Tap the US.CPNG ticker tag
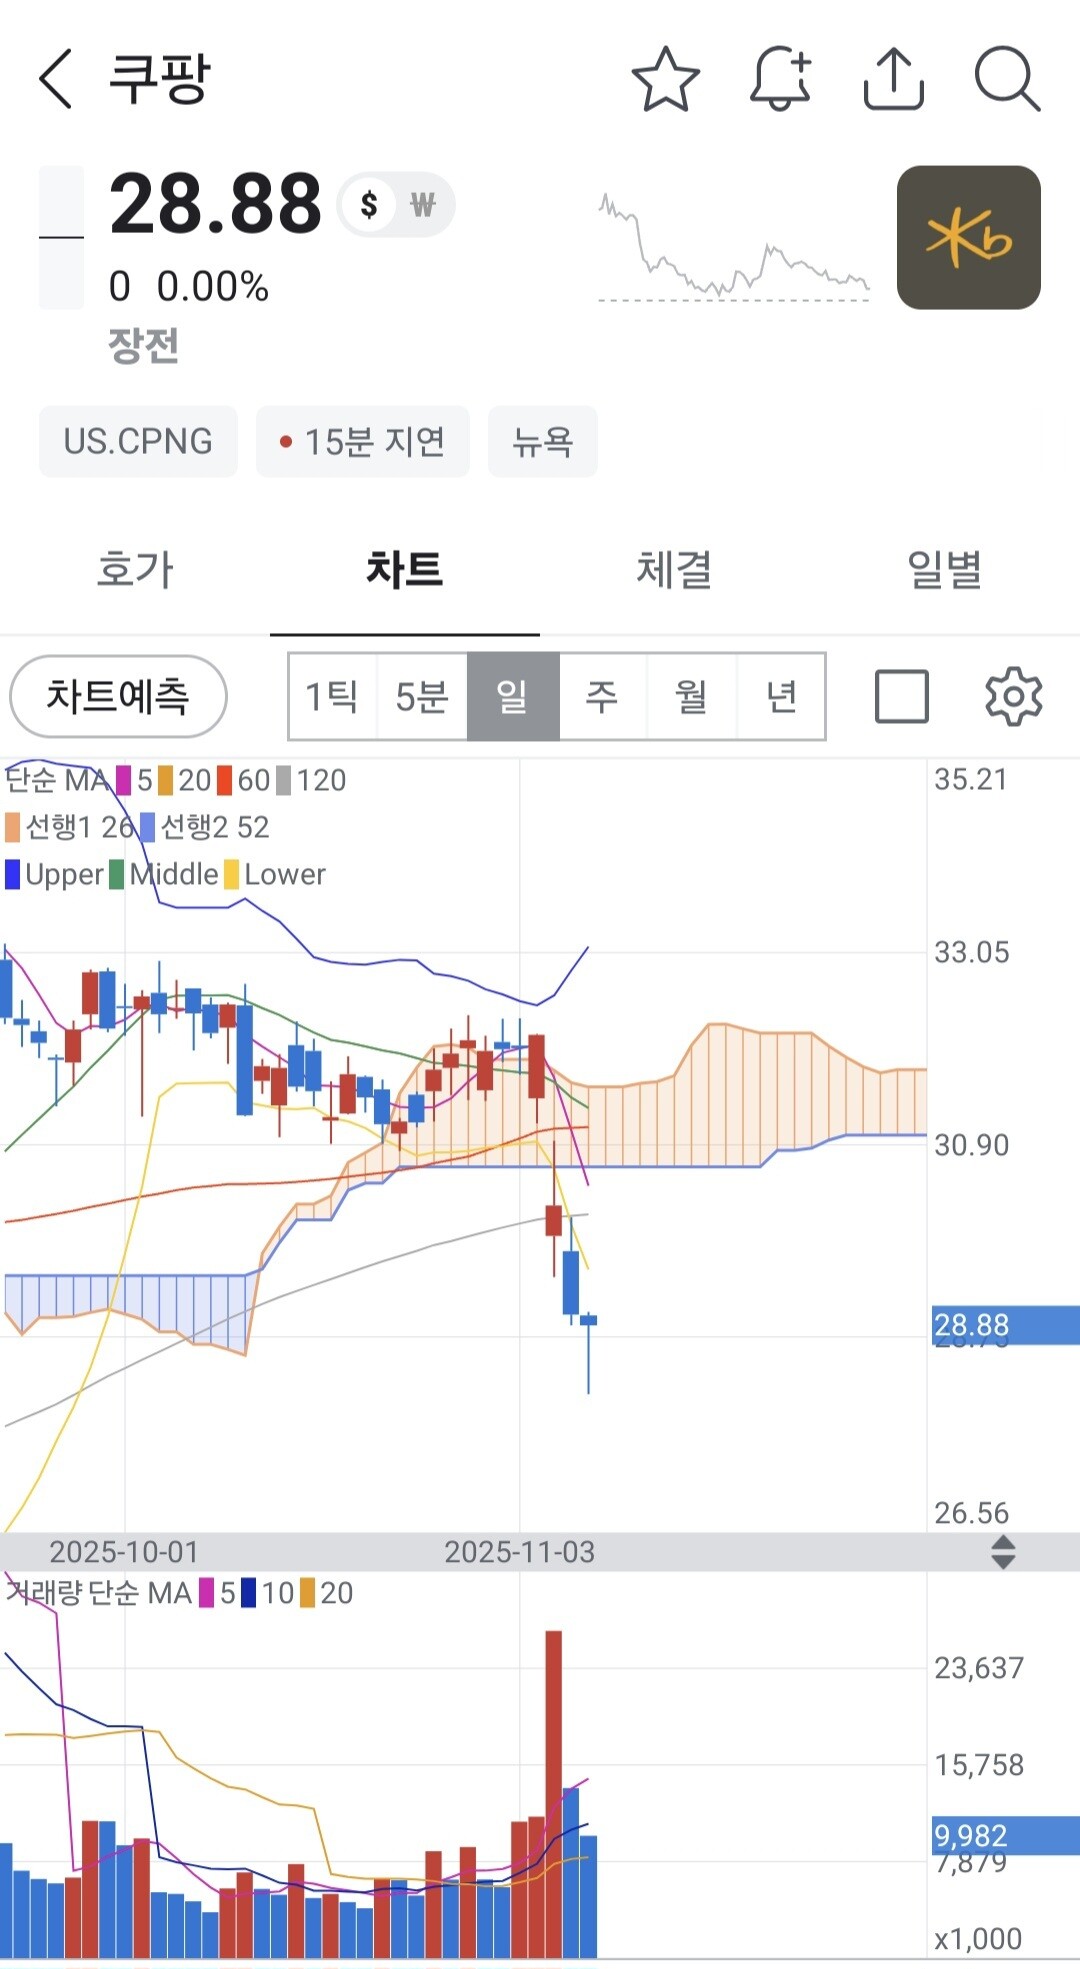This screenshot has width=1080, height=1969. click(138, 441)
